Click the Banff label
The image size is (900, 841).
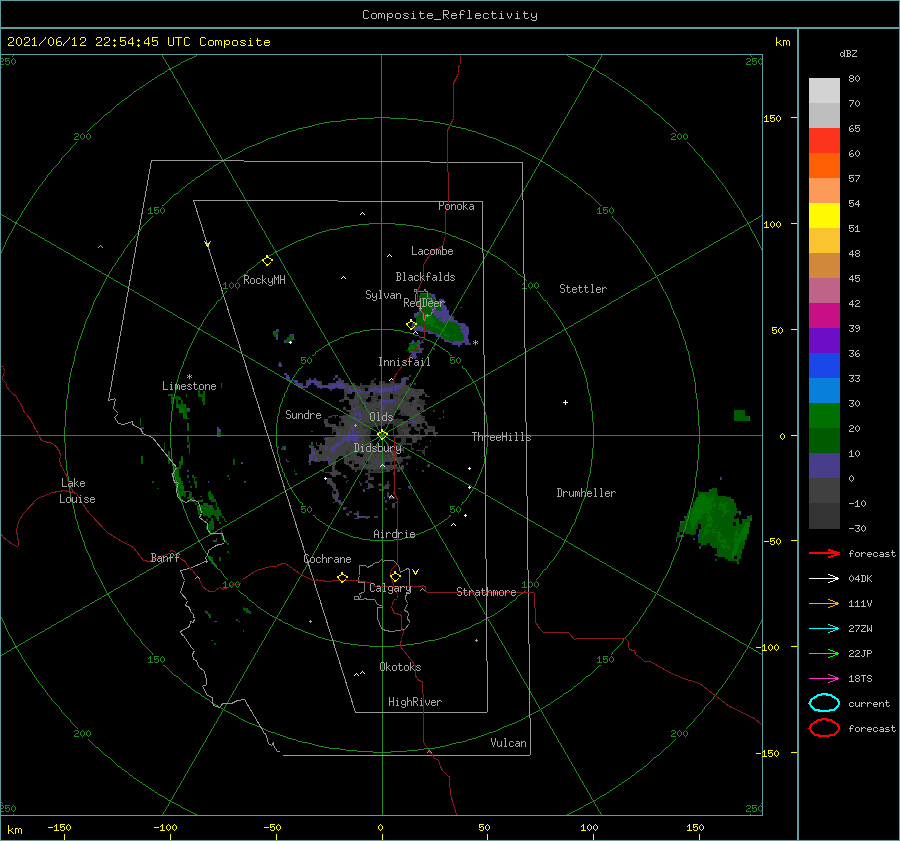click(165, 557)
